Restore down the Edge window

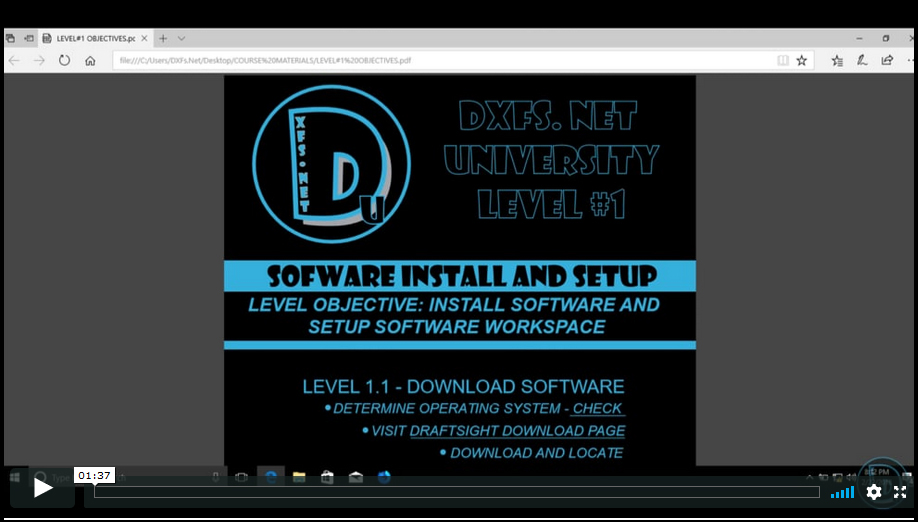tap(886, 39)
